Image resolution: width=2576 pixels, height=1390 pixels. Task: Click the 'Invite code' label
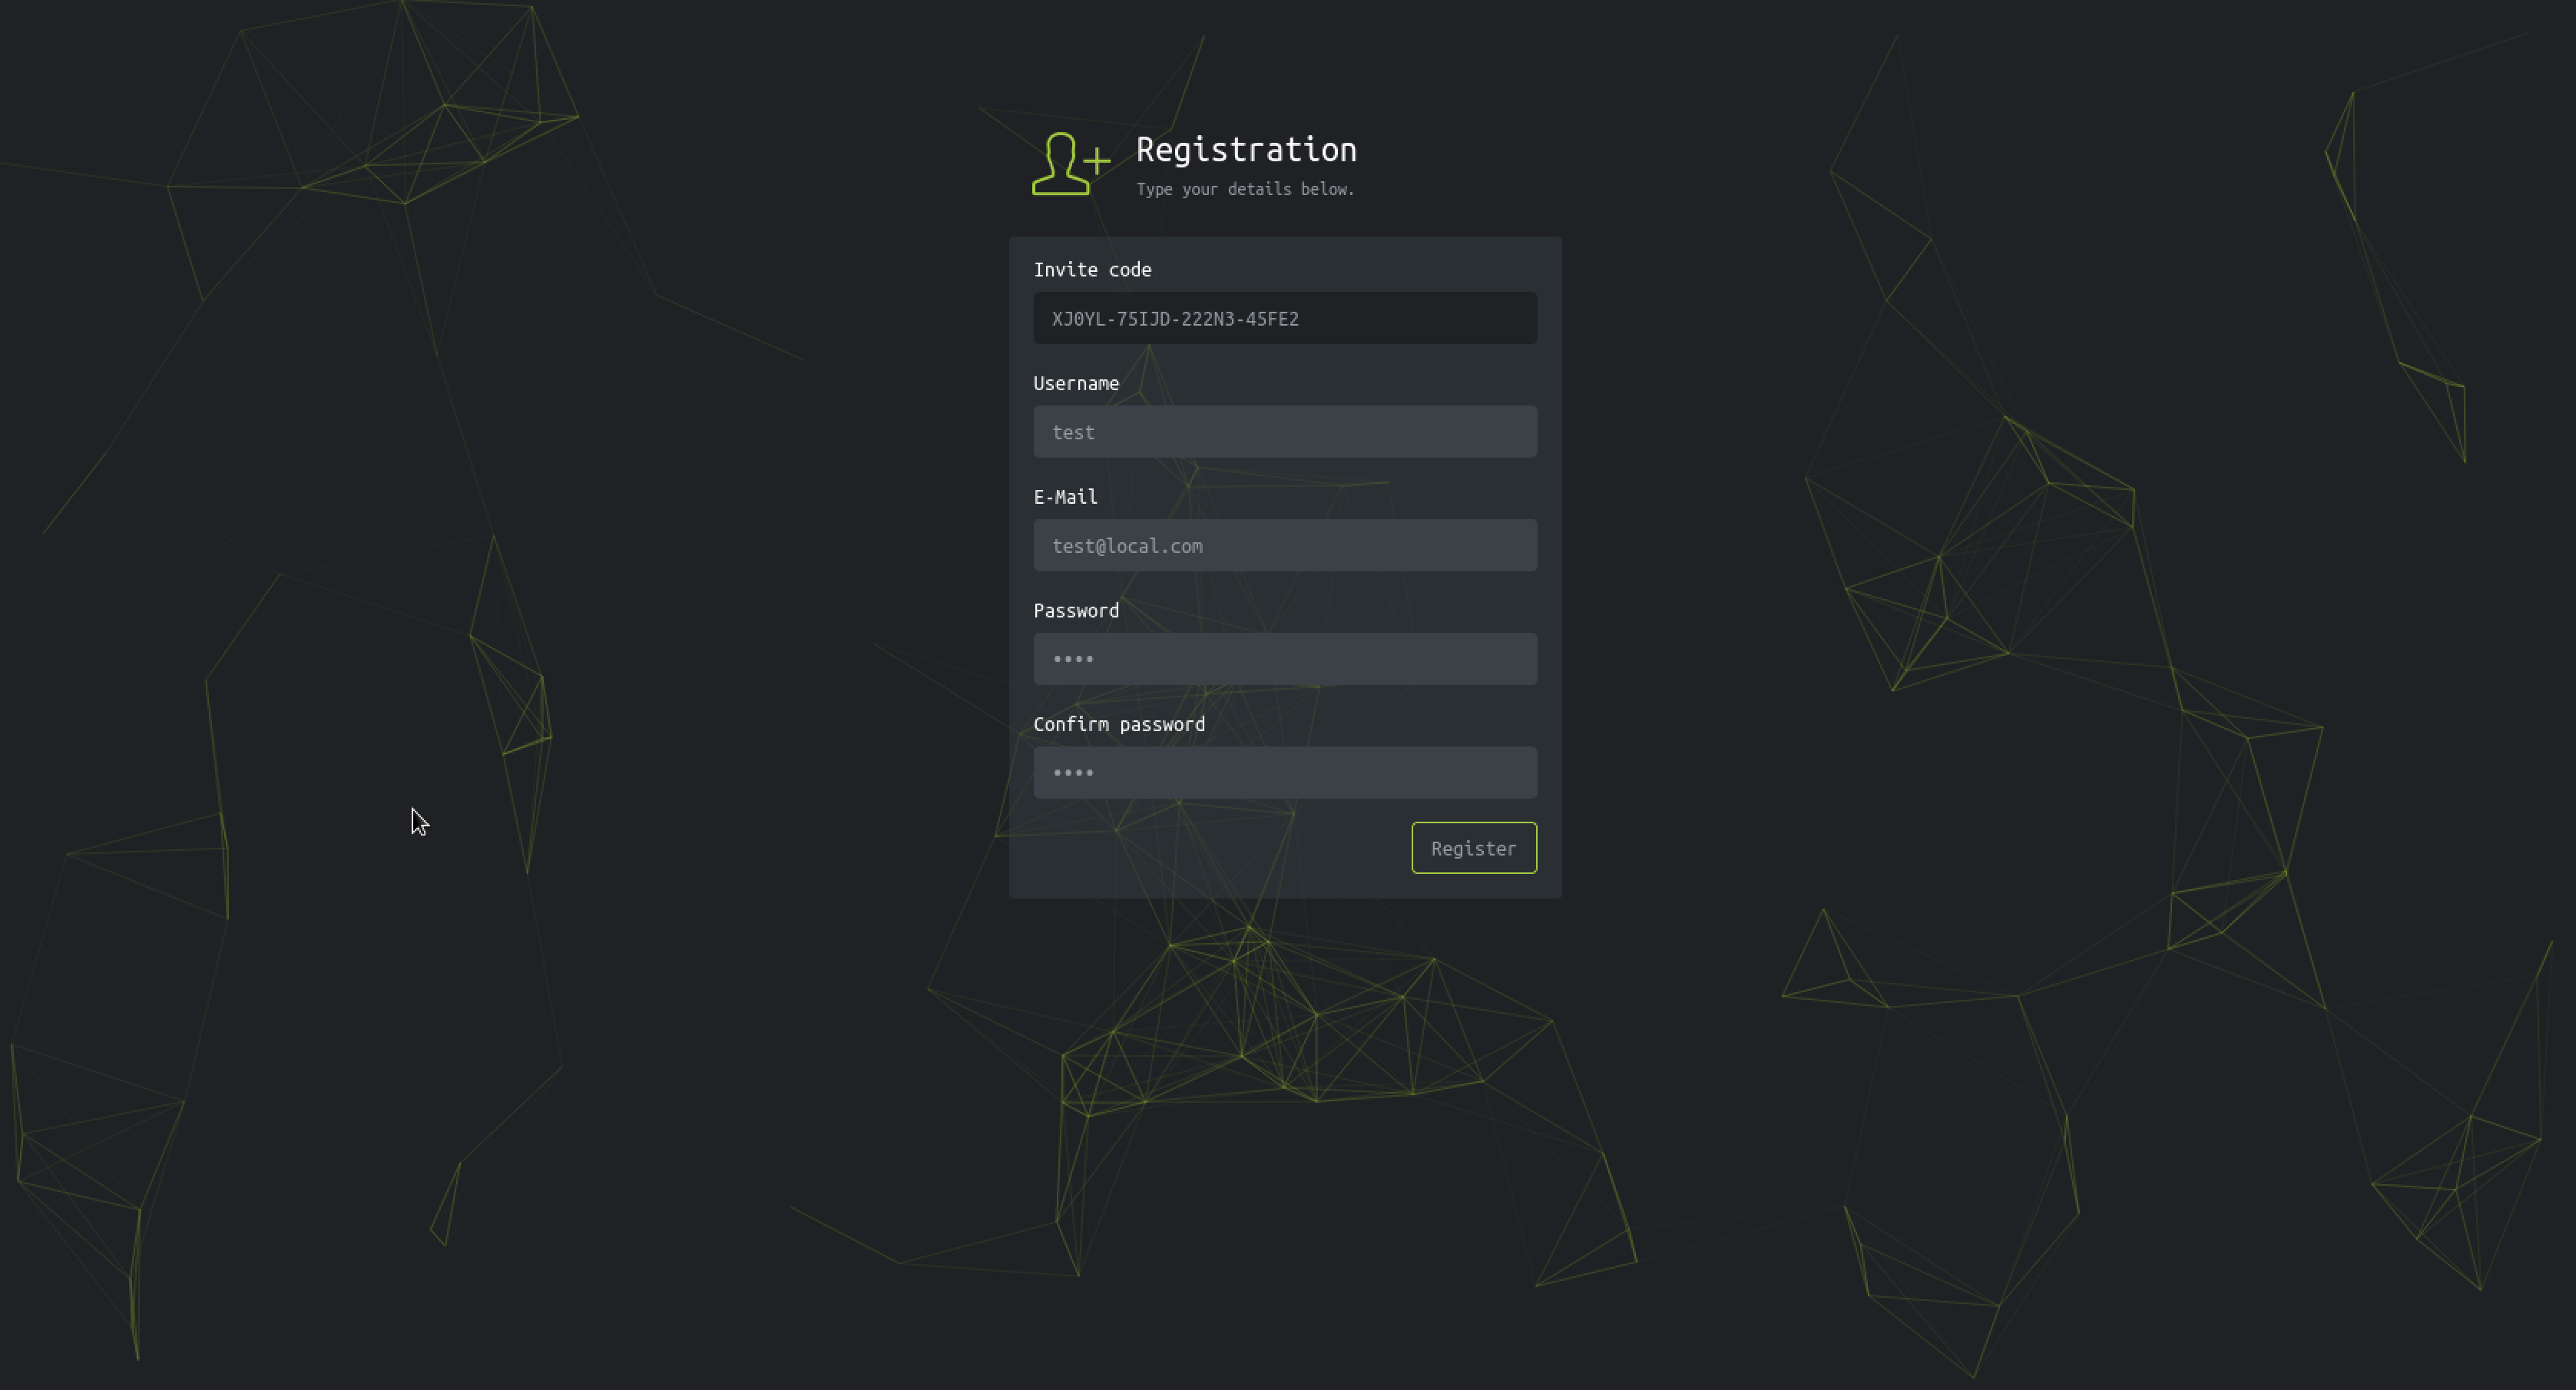(1092, 270)
